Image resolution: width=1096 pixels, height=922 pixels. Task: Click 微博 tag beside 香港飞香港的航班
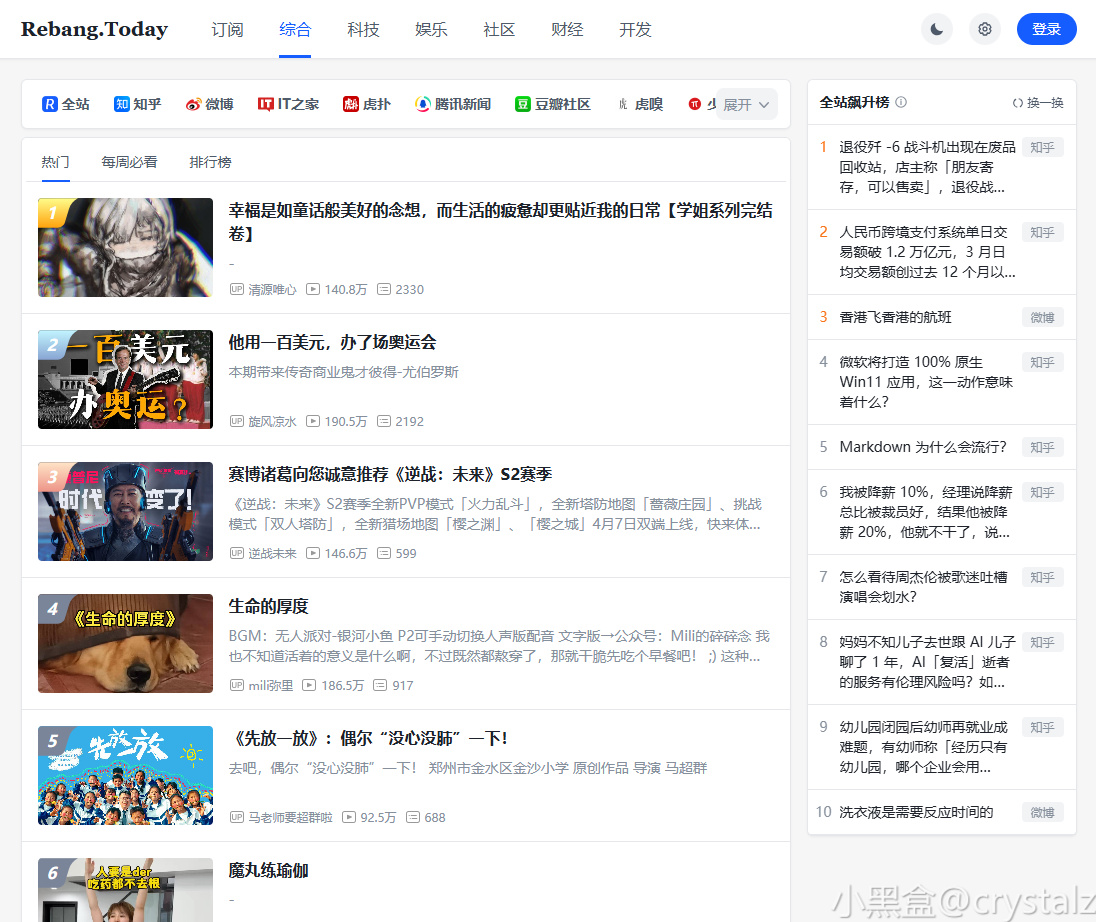1042,317
